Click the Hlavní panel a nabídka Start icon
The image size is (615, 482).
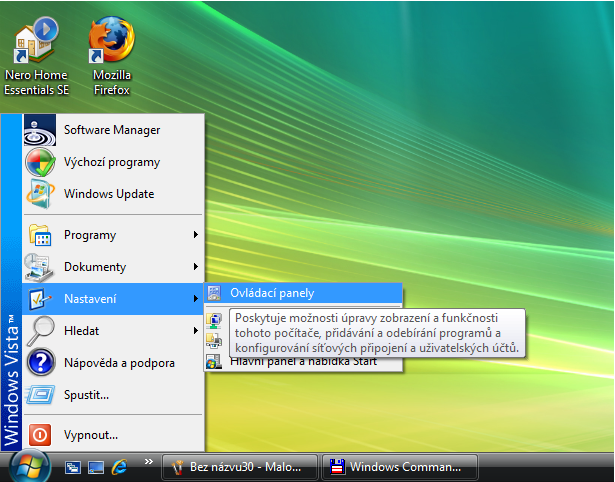(214, 362)
